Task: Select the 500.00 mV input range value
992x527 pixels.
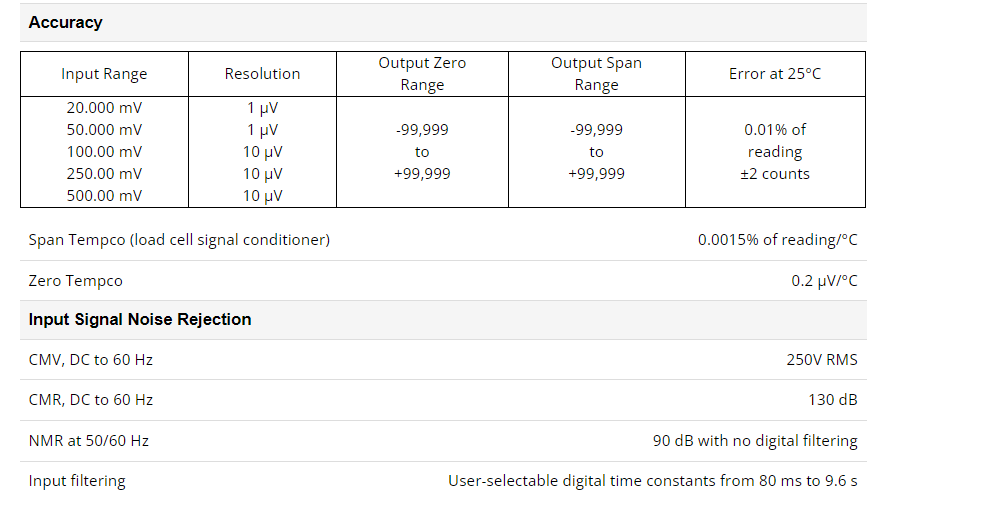Action: [104, 196]
